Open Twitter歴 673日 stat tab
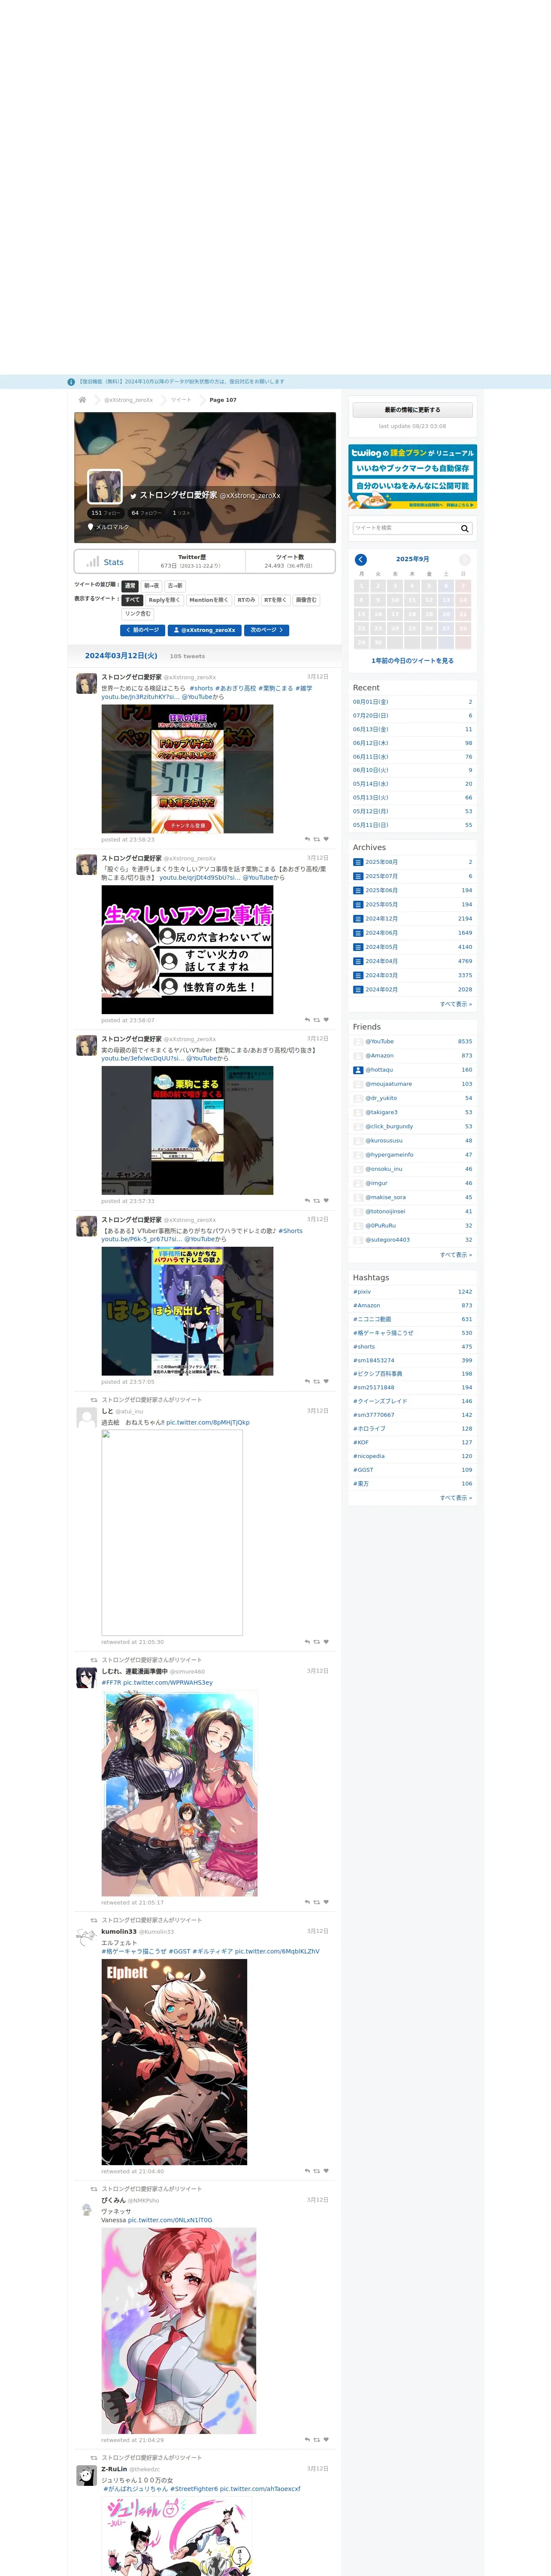The width and height of the screenshot is (551, 2576). 191,561
